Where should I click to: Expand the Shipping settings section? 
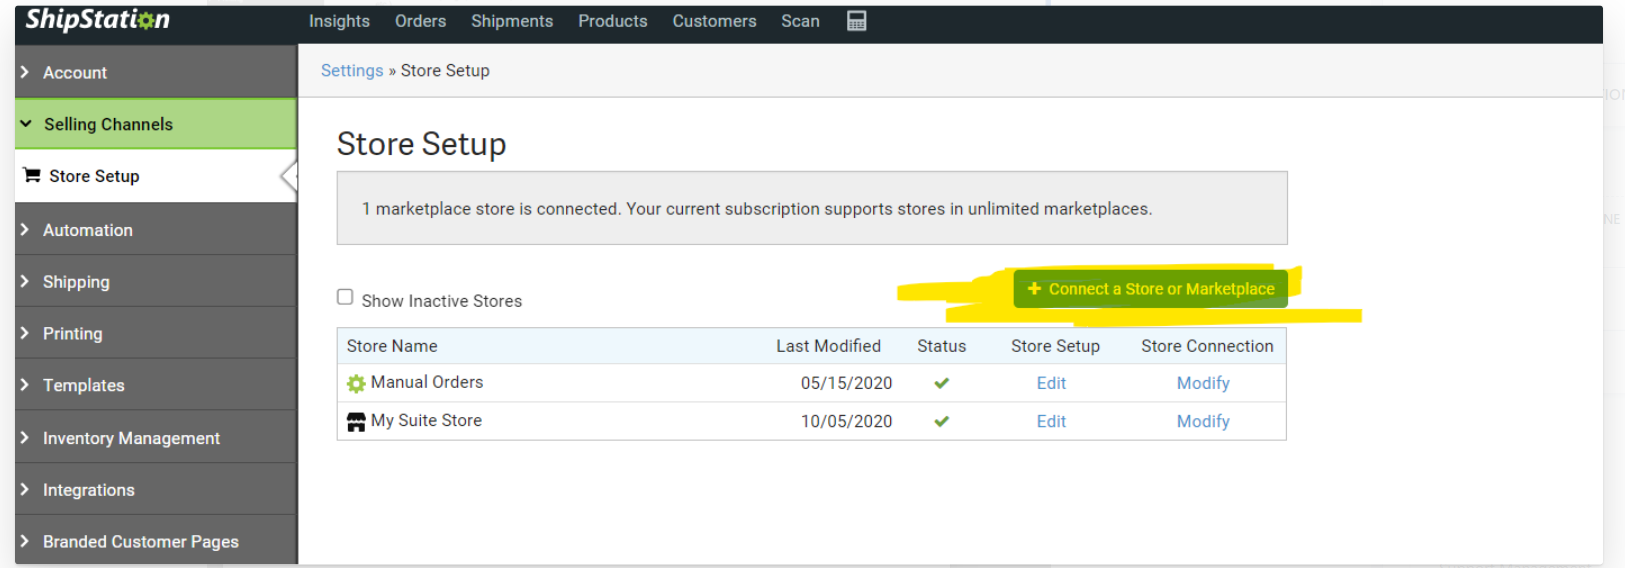tap(76, 282)
